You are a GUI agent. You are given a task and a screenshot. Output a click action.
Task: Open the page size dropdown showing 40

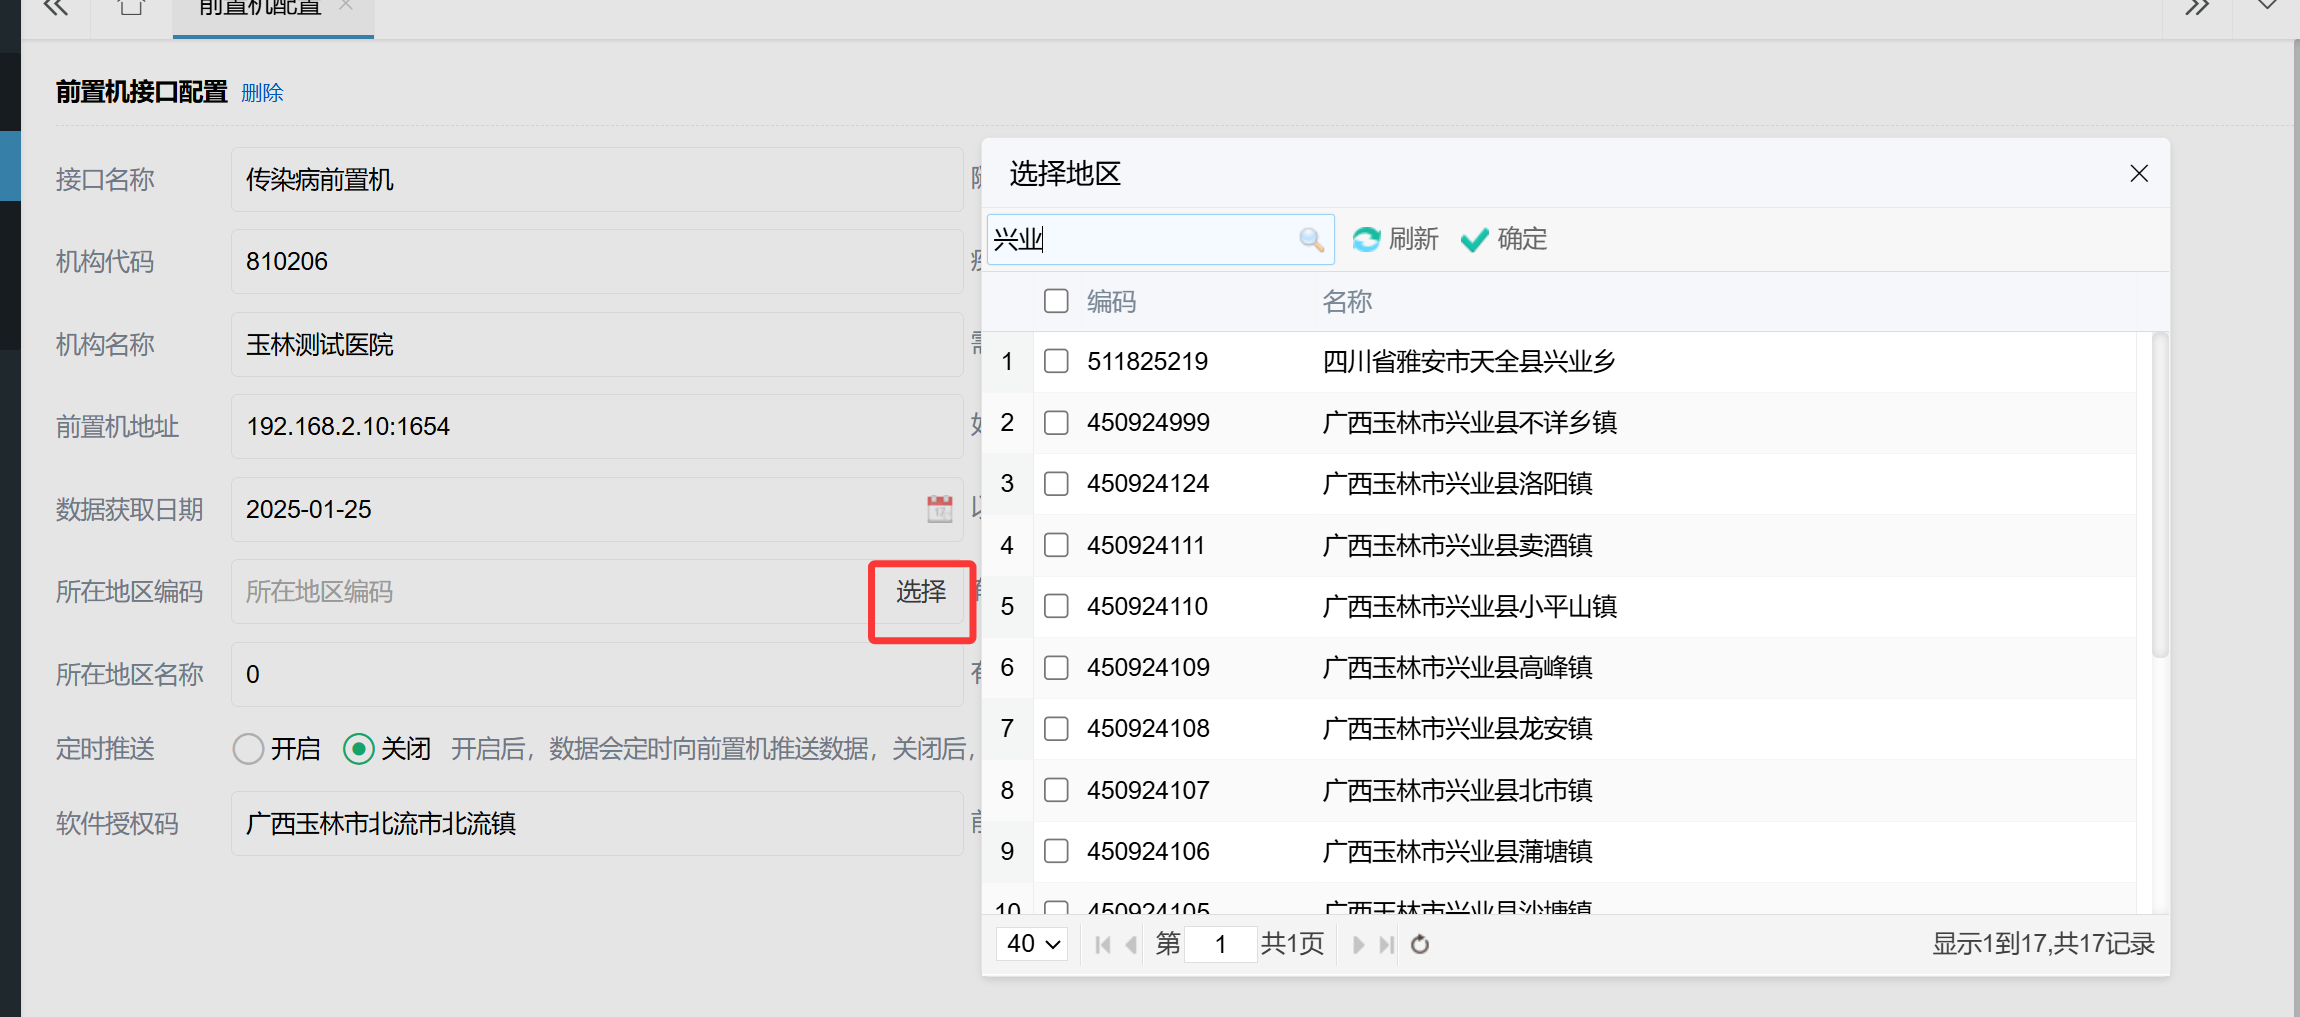[x=1033, y=944]
